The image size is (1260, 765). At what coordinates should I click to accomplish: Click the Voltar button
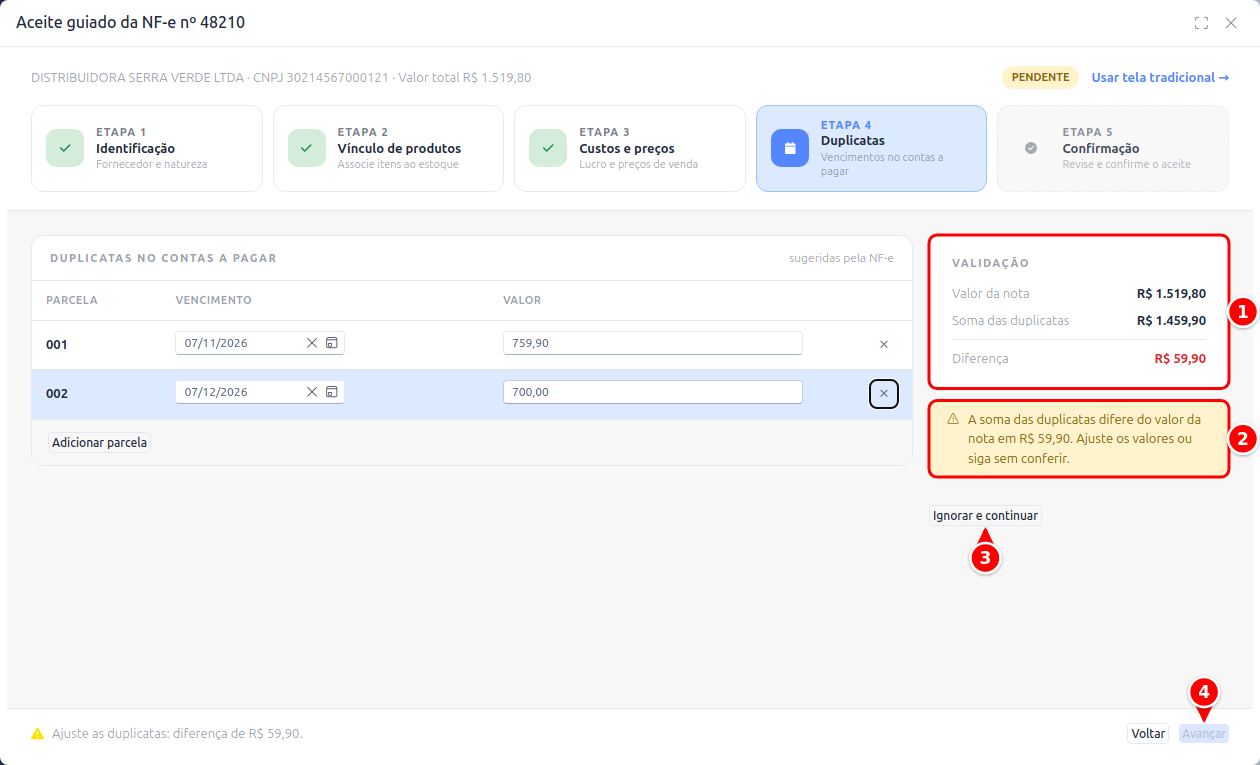[1148, 734]
